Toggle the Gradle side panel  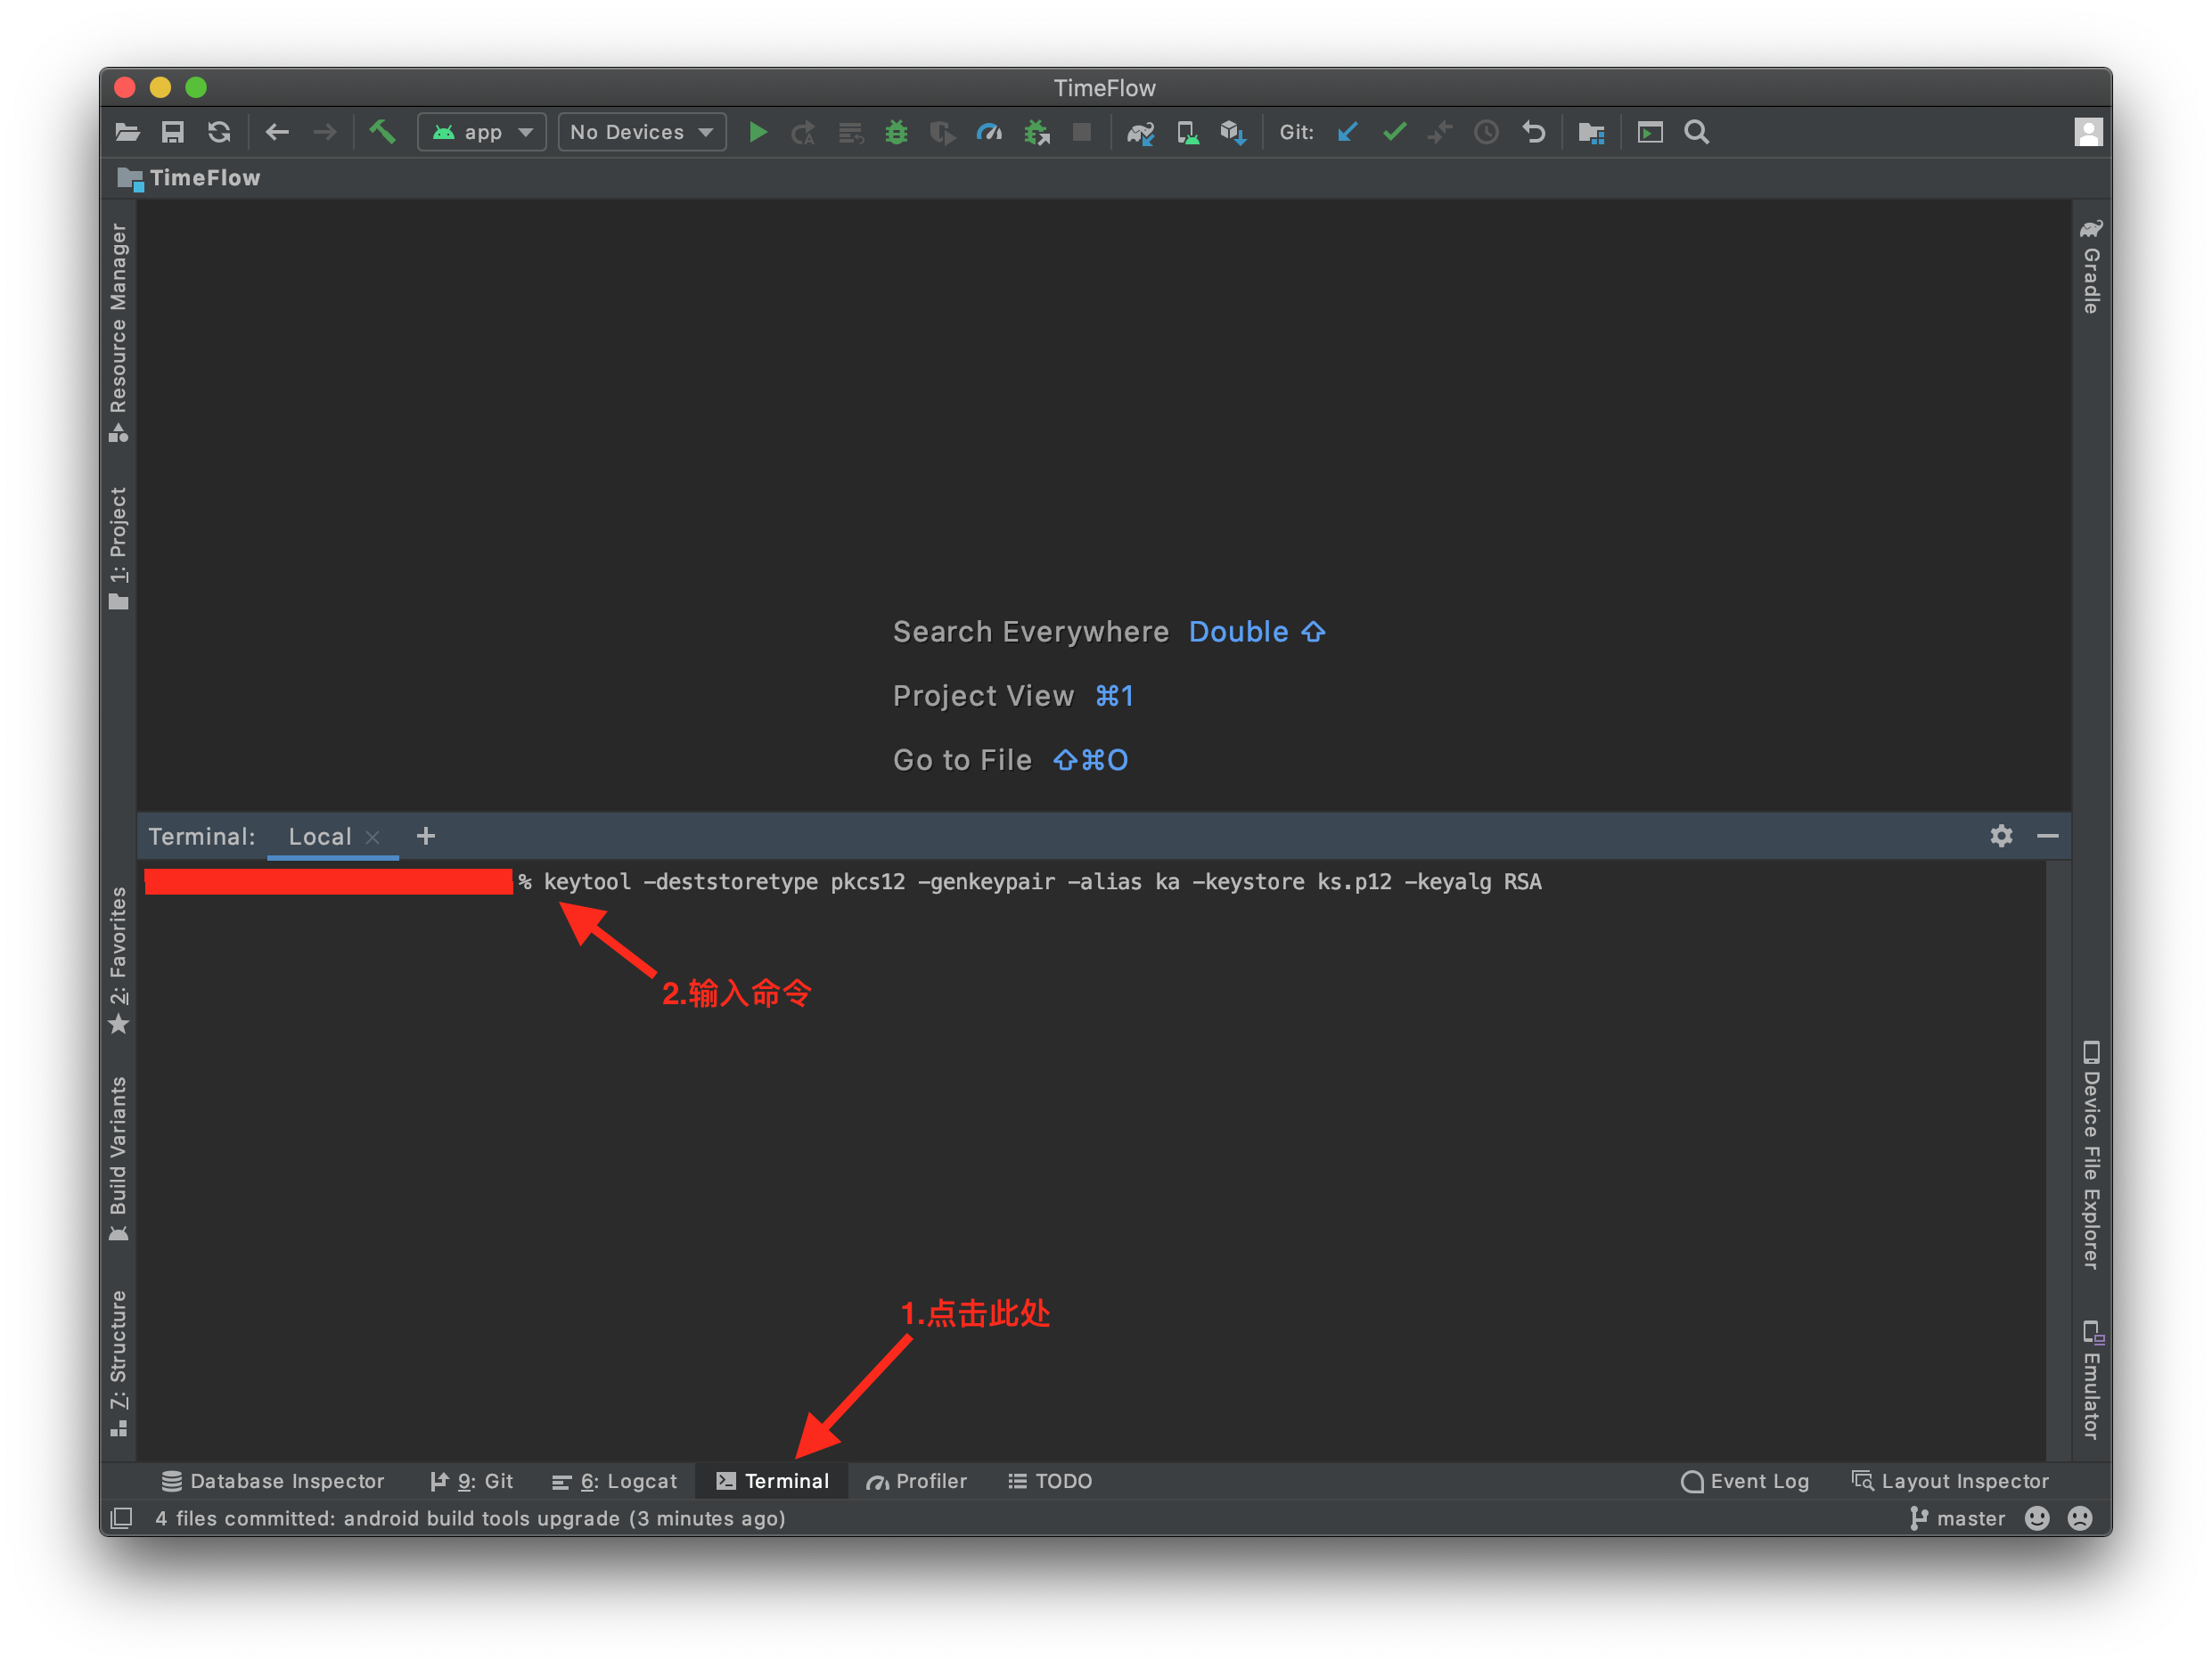[2090, 267]
